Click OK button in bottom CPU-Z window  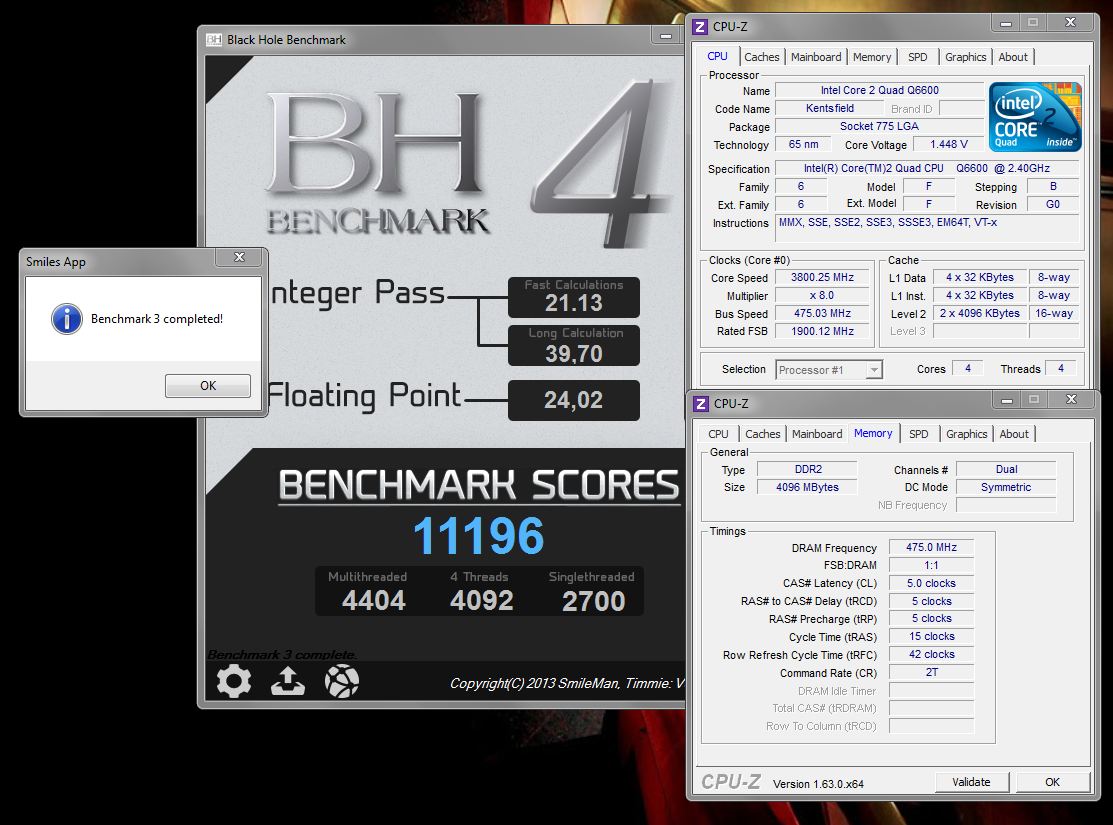(x=1052, y=782)
